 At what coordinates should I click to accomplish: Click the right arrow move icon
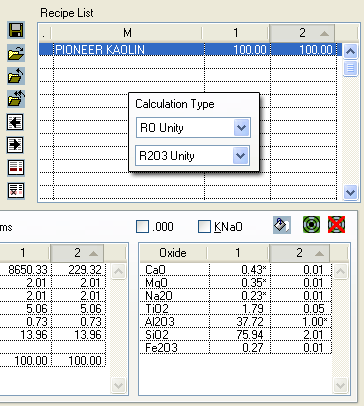(x=15, y=145)
